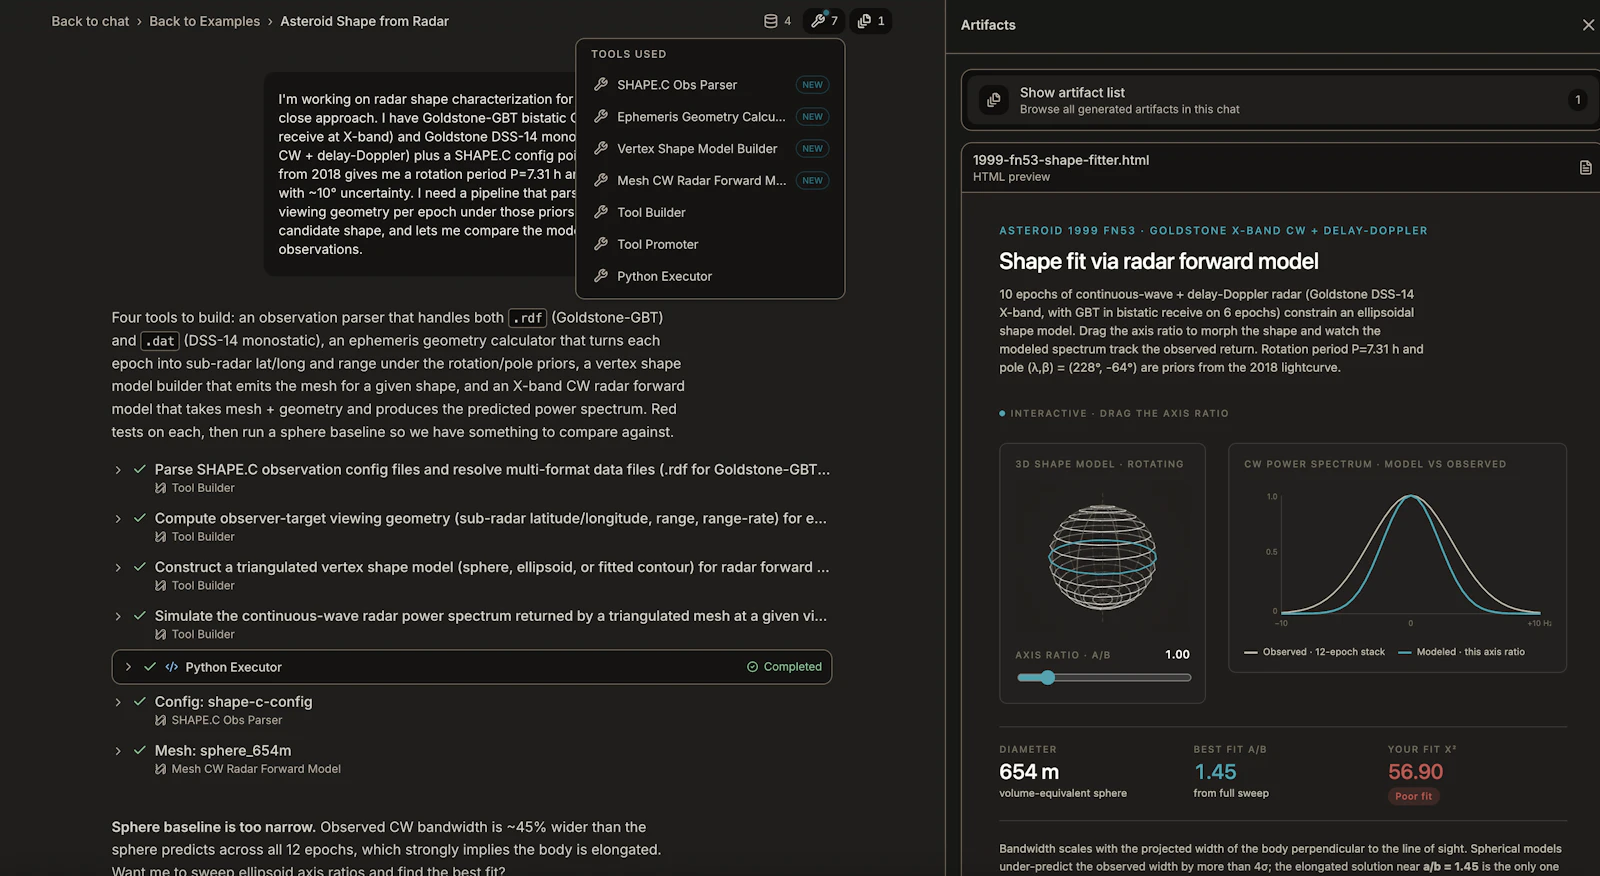Click the NEW badge on SHAPE.C Obs Parser

tap(812, 85)
